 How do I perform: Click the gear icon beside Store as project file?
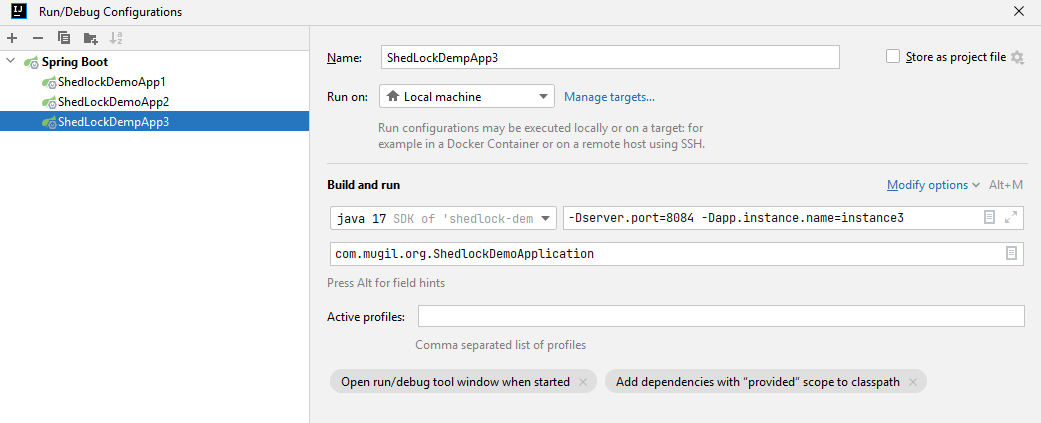pyautogui.click(x=1017, y=58)
